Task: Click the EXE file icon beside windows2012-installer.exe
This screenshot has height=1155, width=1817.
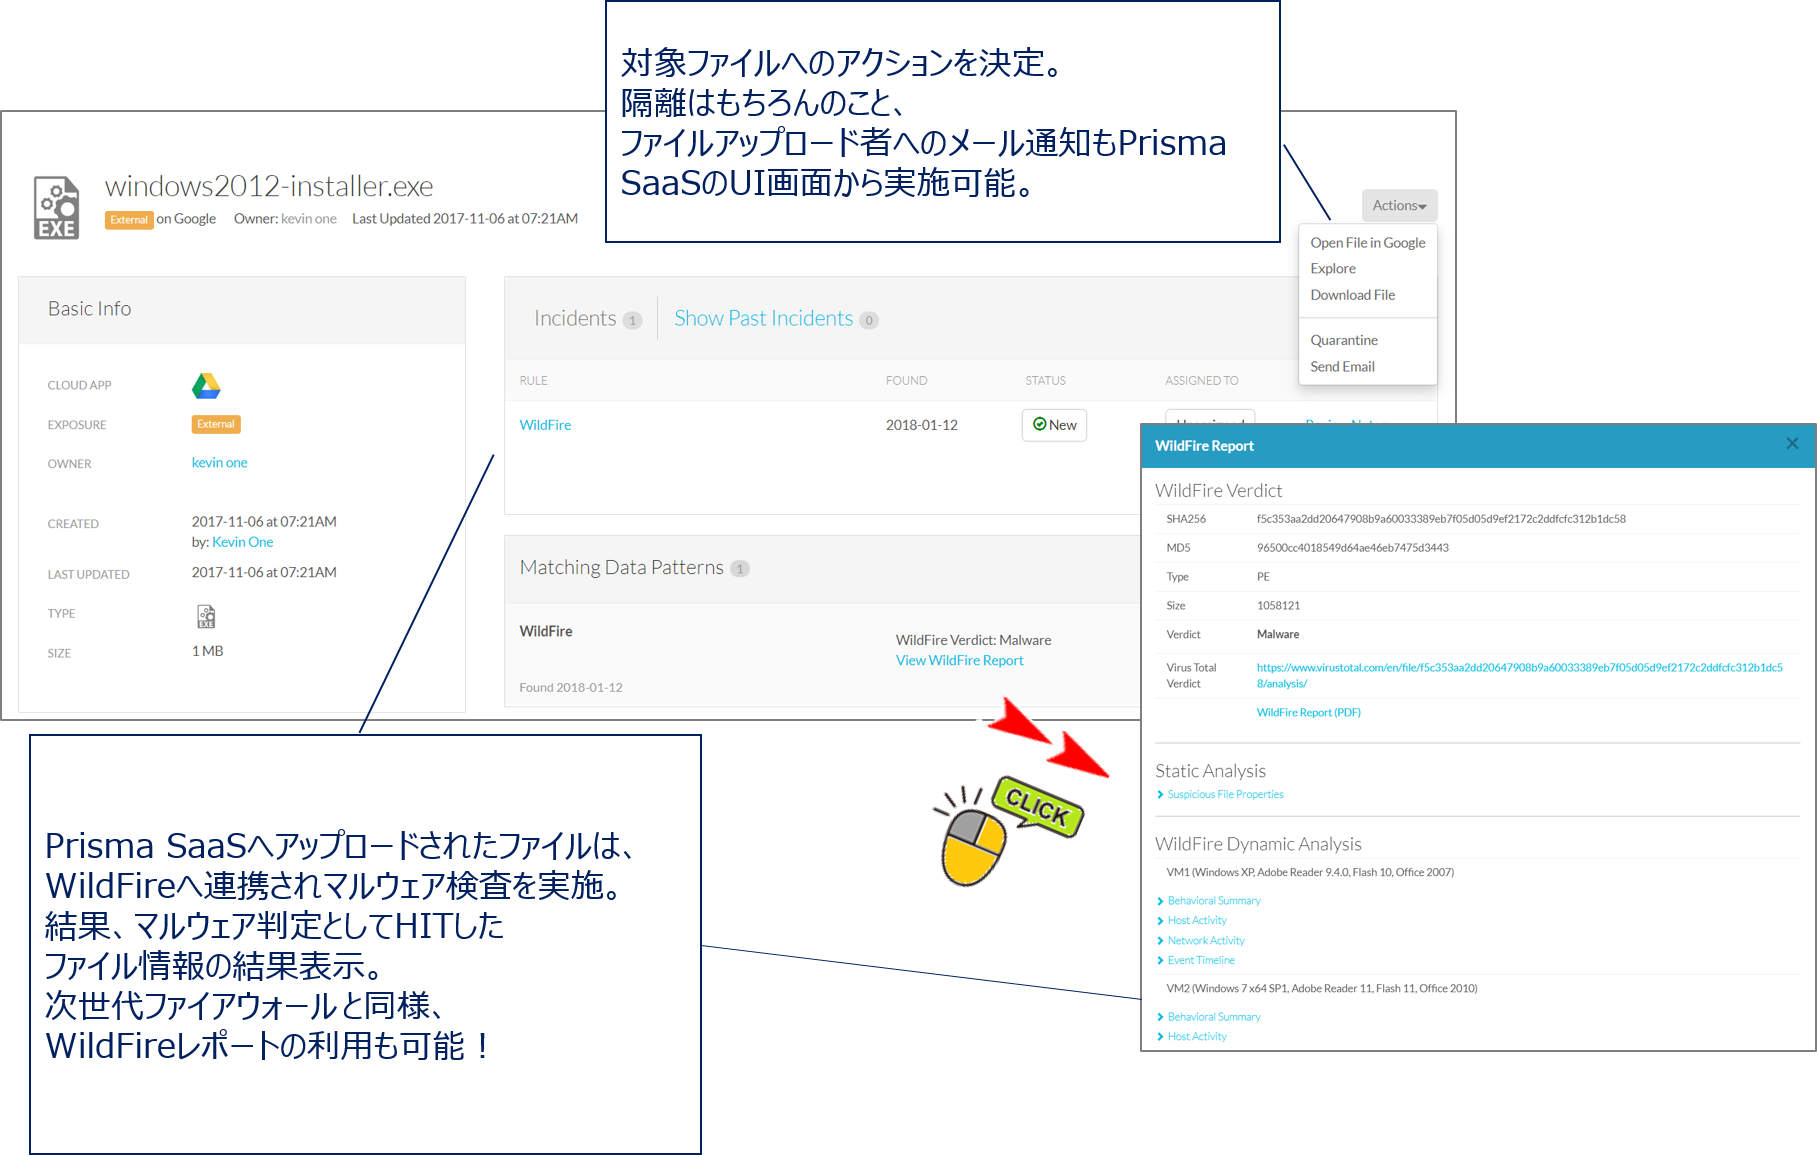Action: coord(56,208)
